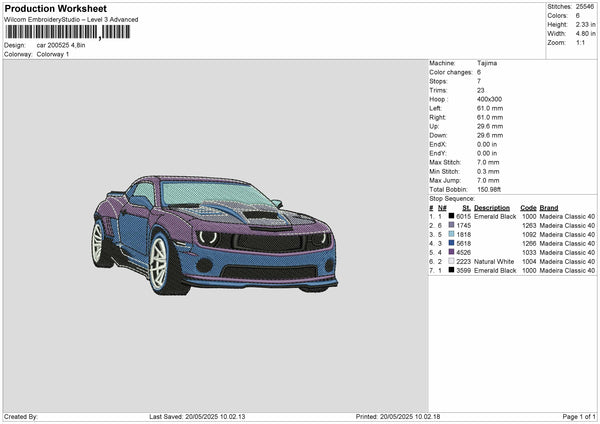This screenshot has width=600, height=424.
Task: Click thread code '1092' in row 3
Action: tap(529, 235)
